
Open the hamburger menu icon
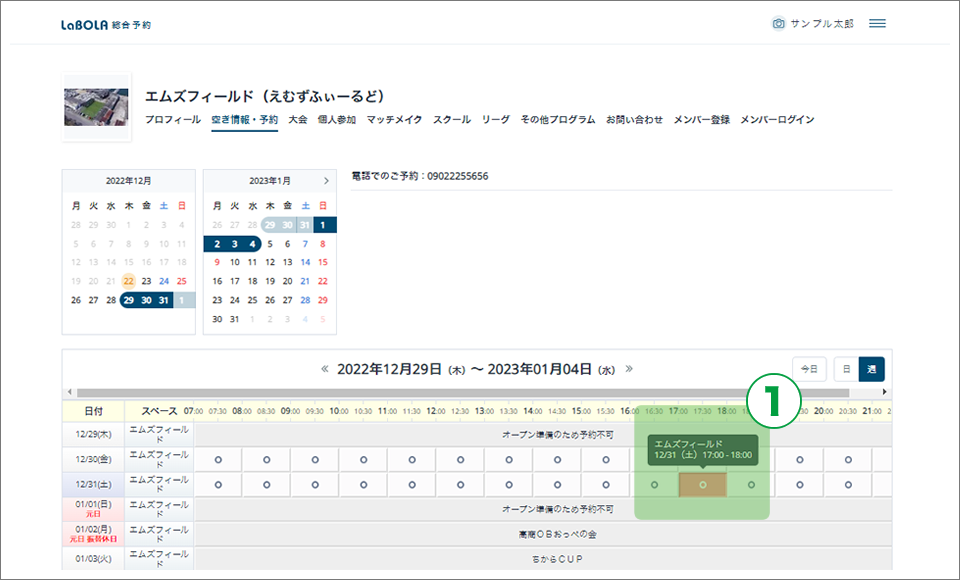(877, 24)
